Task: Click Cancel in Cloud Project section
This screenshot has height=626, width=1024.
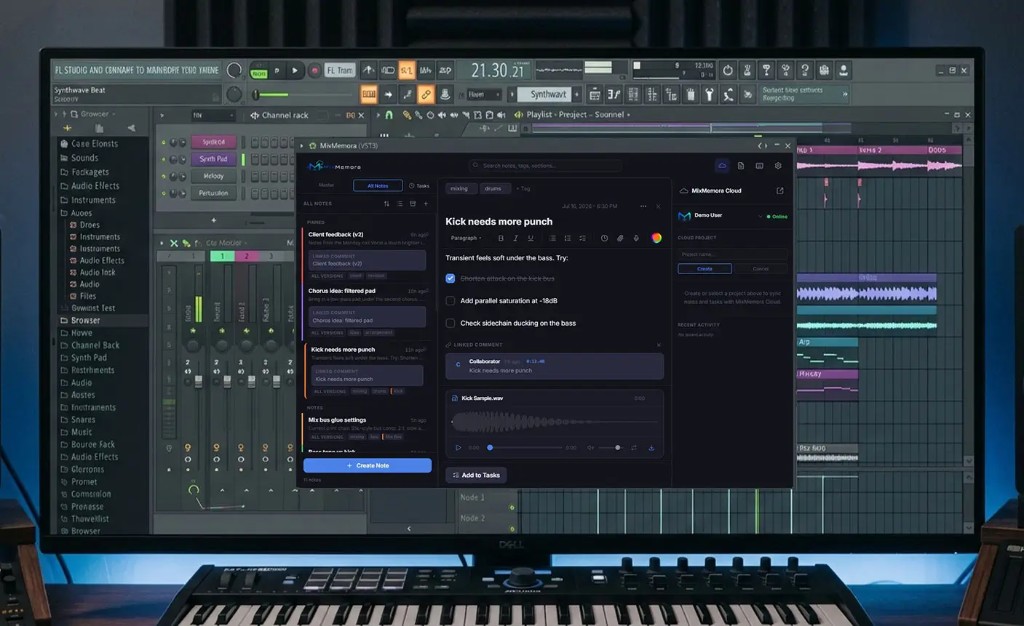Action: [760, 269]
